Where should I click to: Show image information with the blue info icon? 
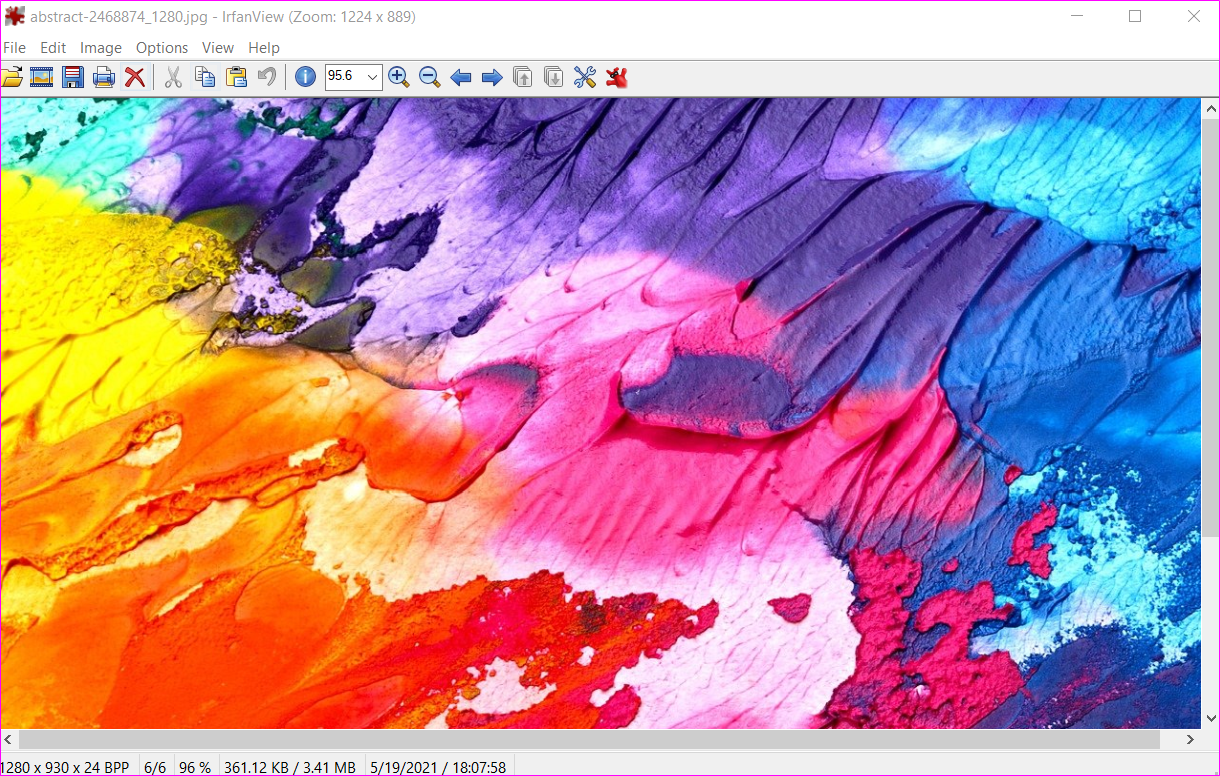[305, 77]
